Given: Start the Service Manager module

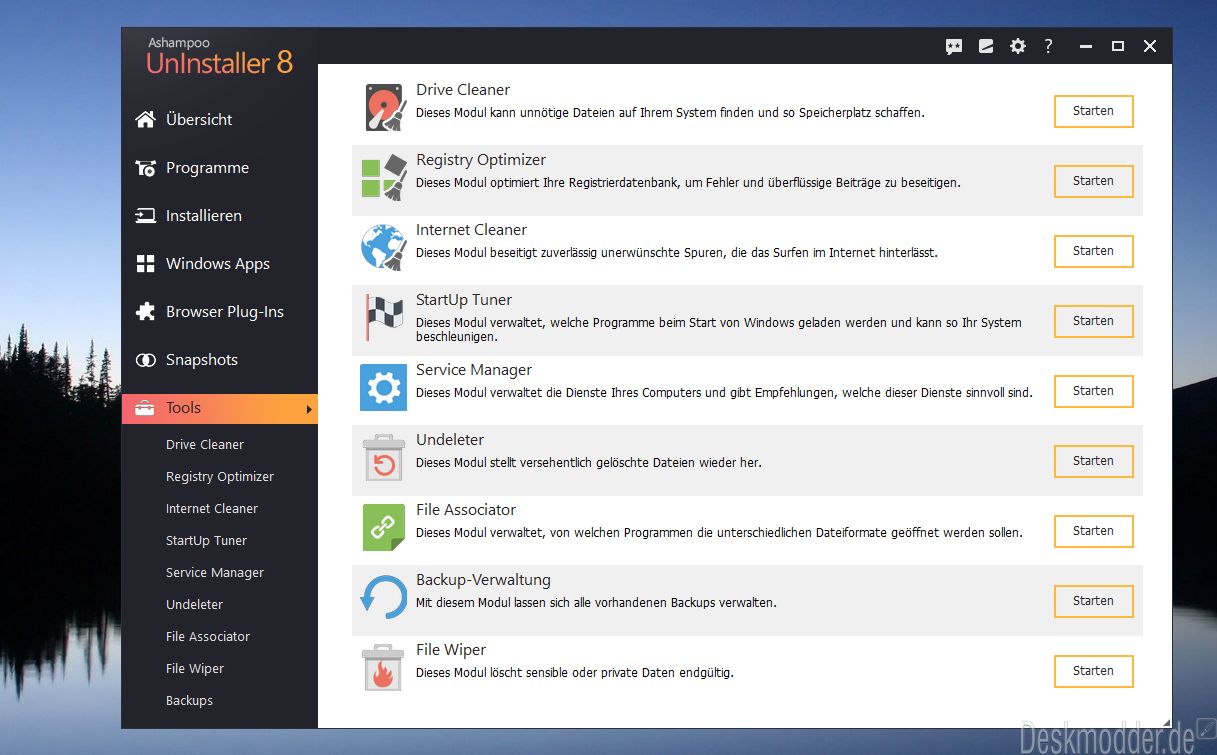Looking at the screenshot, I should (x=1093, y=391).
